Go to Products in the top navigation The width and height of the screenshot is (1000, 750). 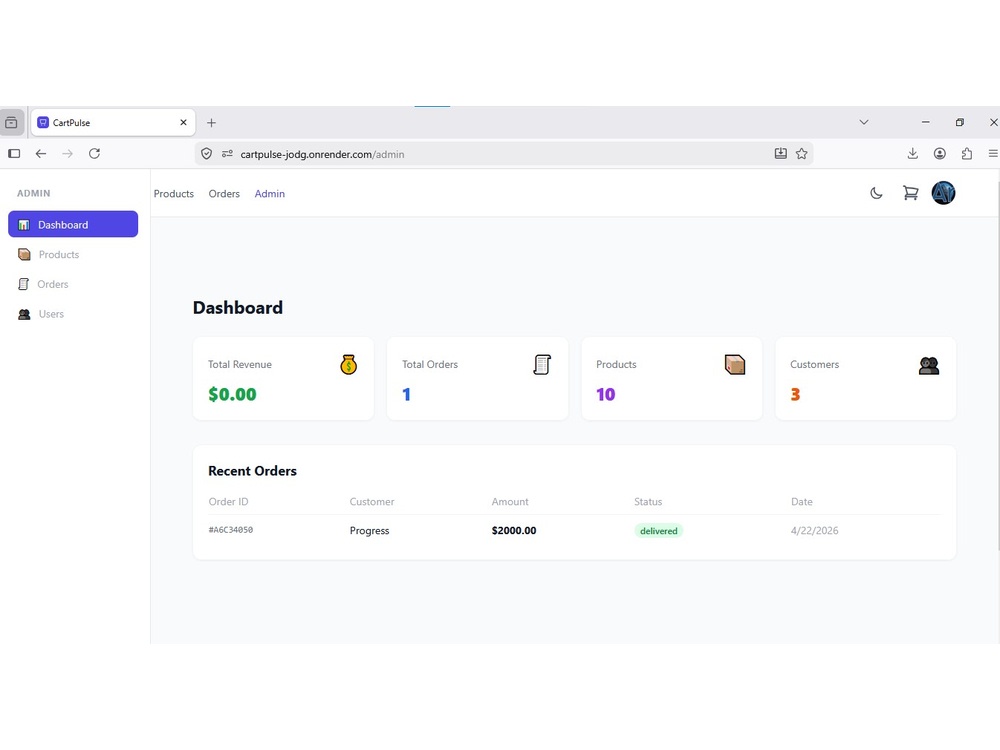173,194
